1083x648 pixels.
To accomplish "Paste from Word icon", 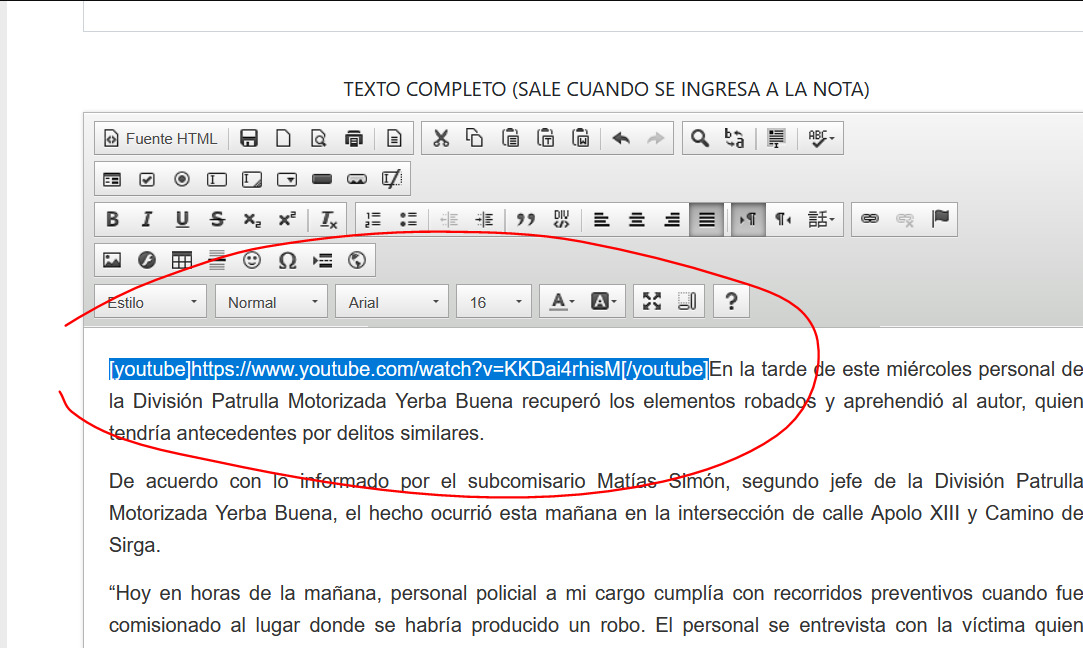I will click(581, 138).
